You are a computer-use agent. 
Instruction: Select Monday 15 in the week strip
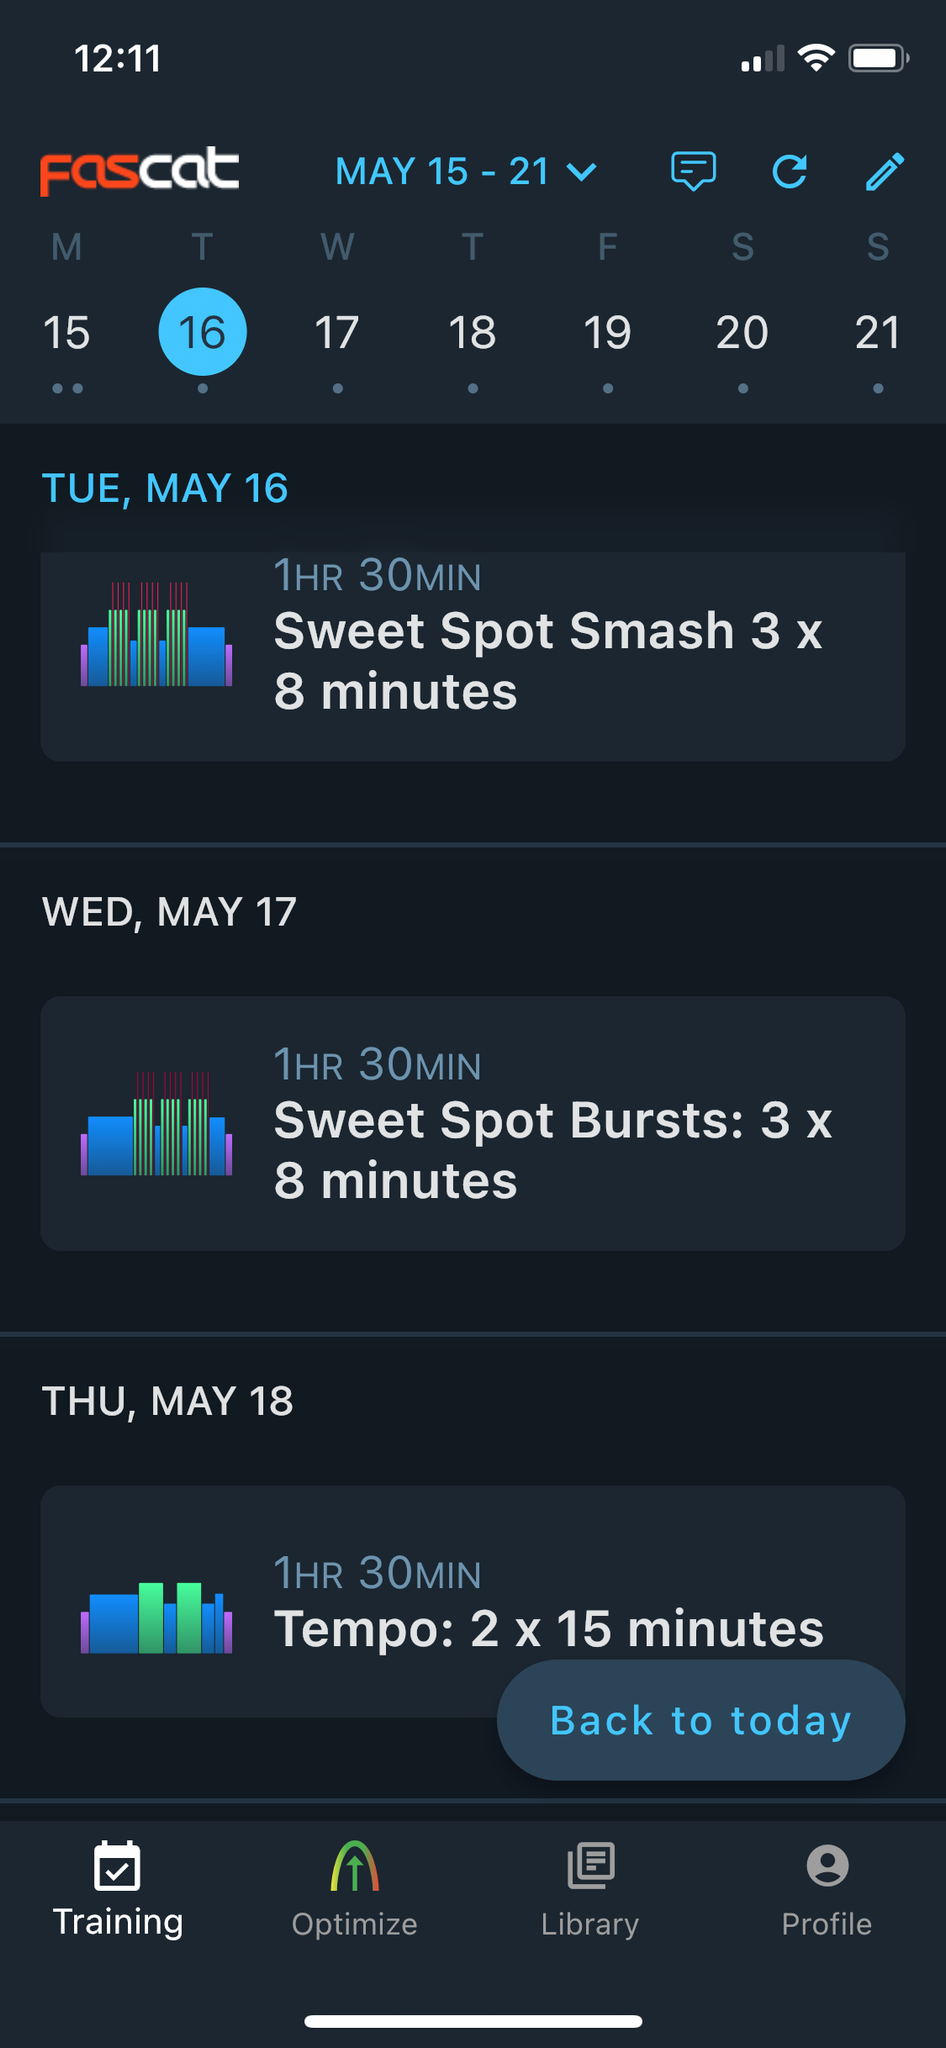[67, 333]
